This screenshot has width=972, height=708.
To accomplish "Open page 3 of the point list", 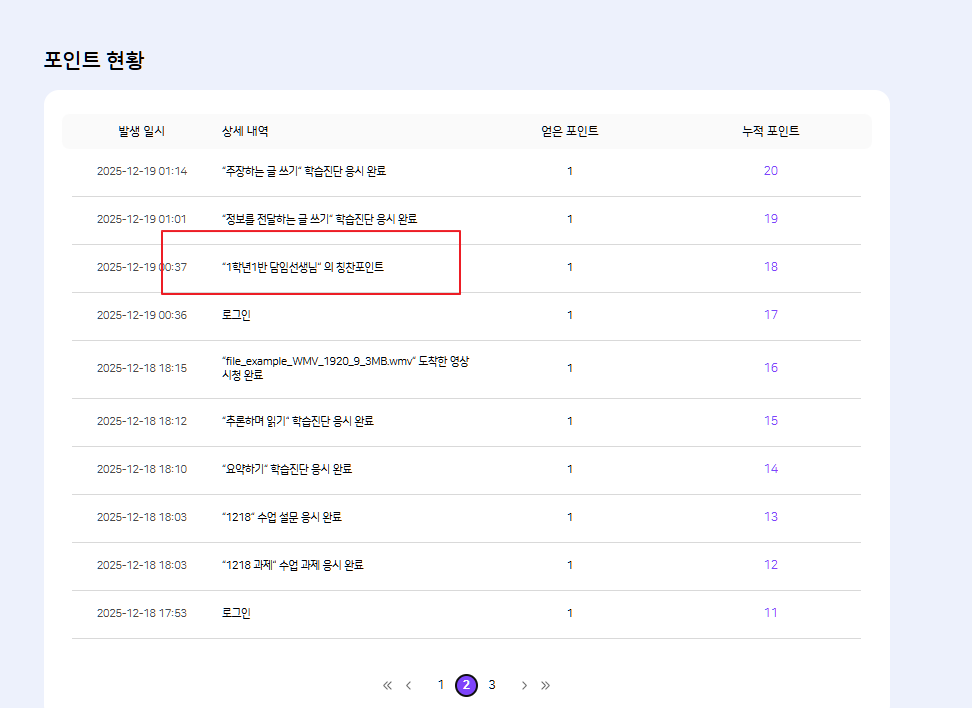I will [x=492, y=685].
